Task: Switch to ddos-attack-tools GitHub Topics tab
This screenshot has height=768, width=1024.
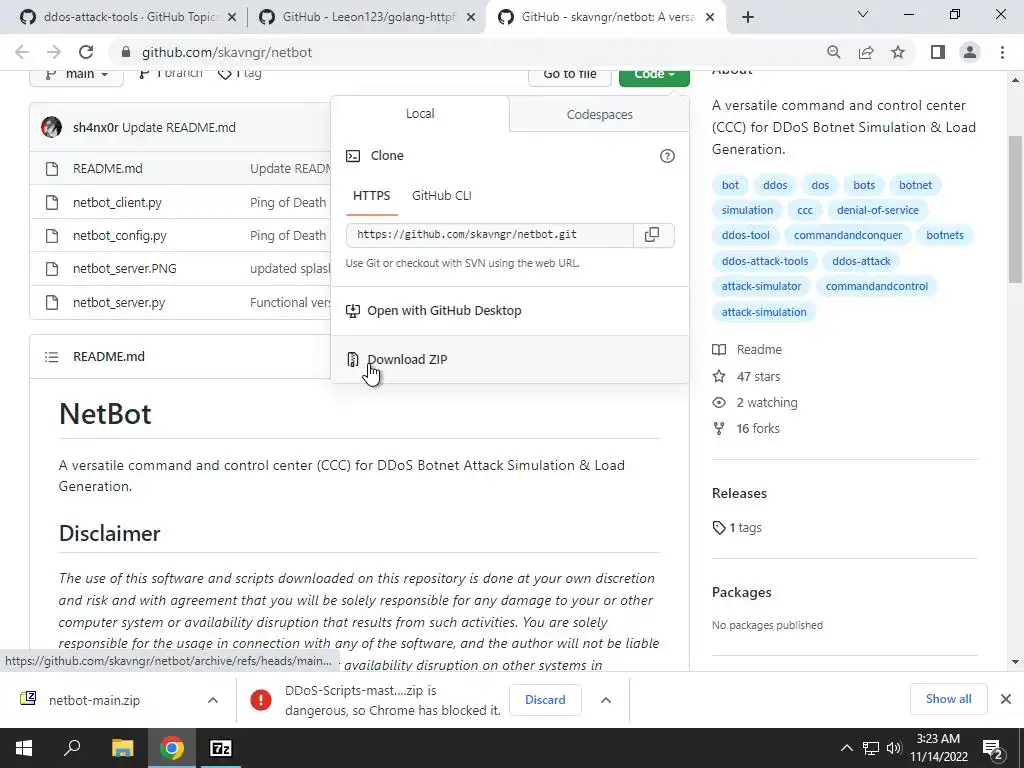Action: pyautogui.click(x=127, y=17)
